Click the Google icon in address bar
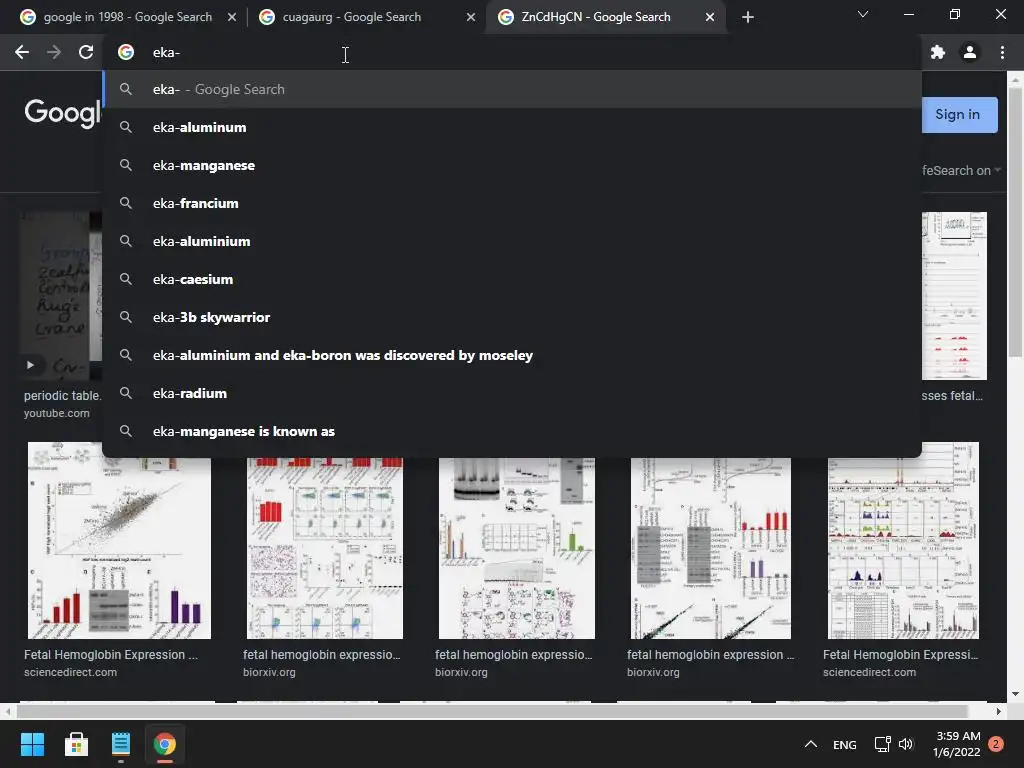The image size is (1024, 768). (x=126, y=52)
